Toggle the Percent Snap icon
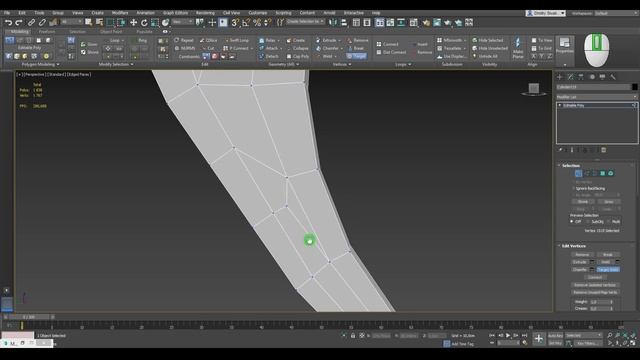Image resolution: width=640 pixels, height=360 pixels. 257,22
